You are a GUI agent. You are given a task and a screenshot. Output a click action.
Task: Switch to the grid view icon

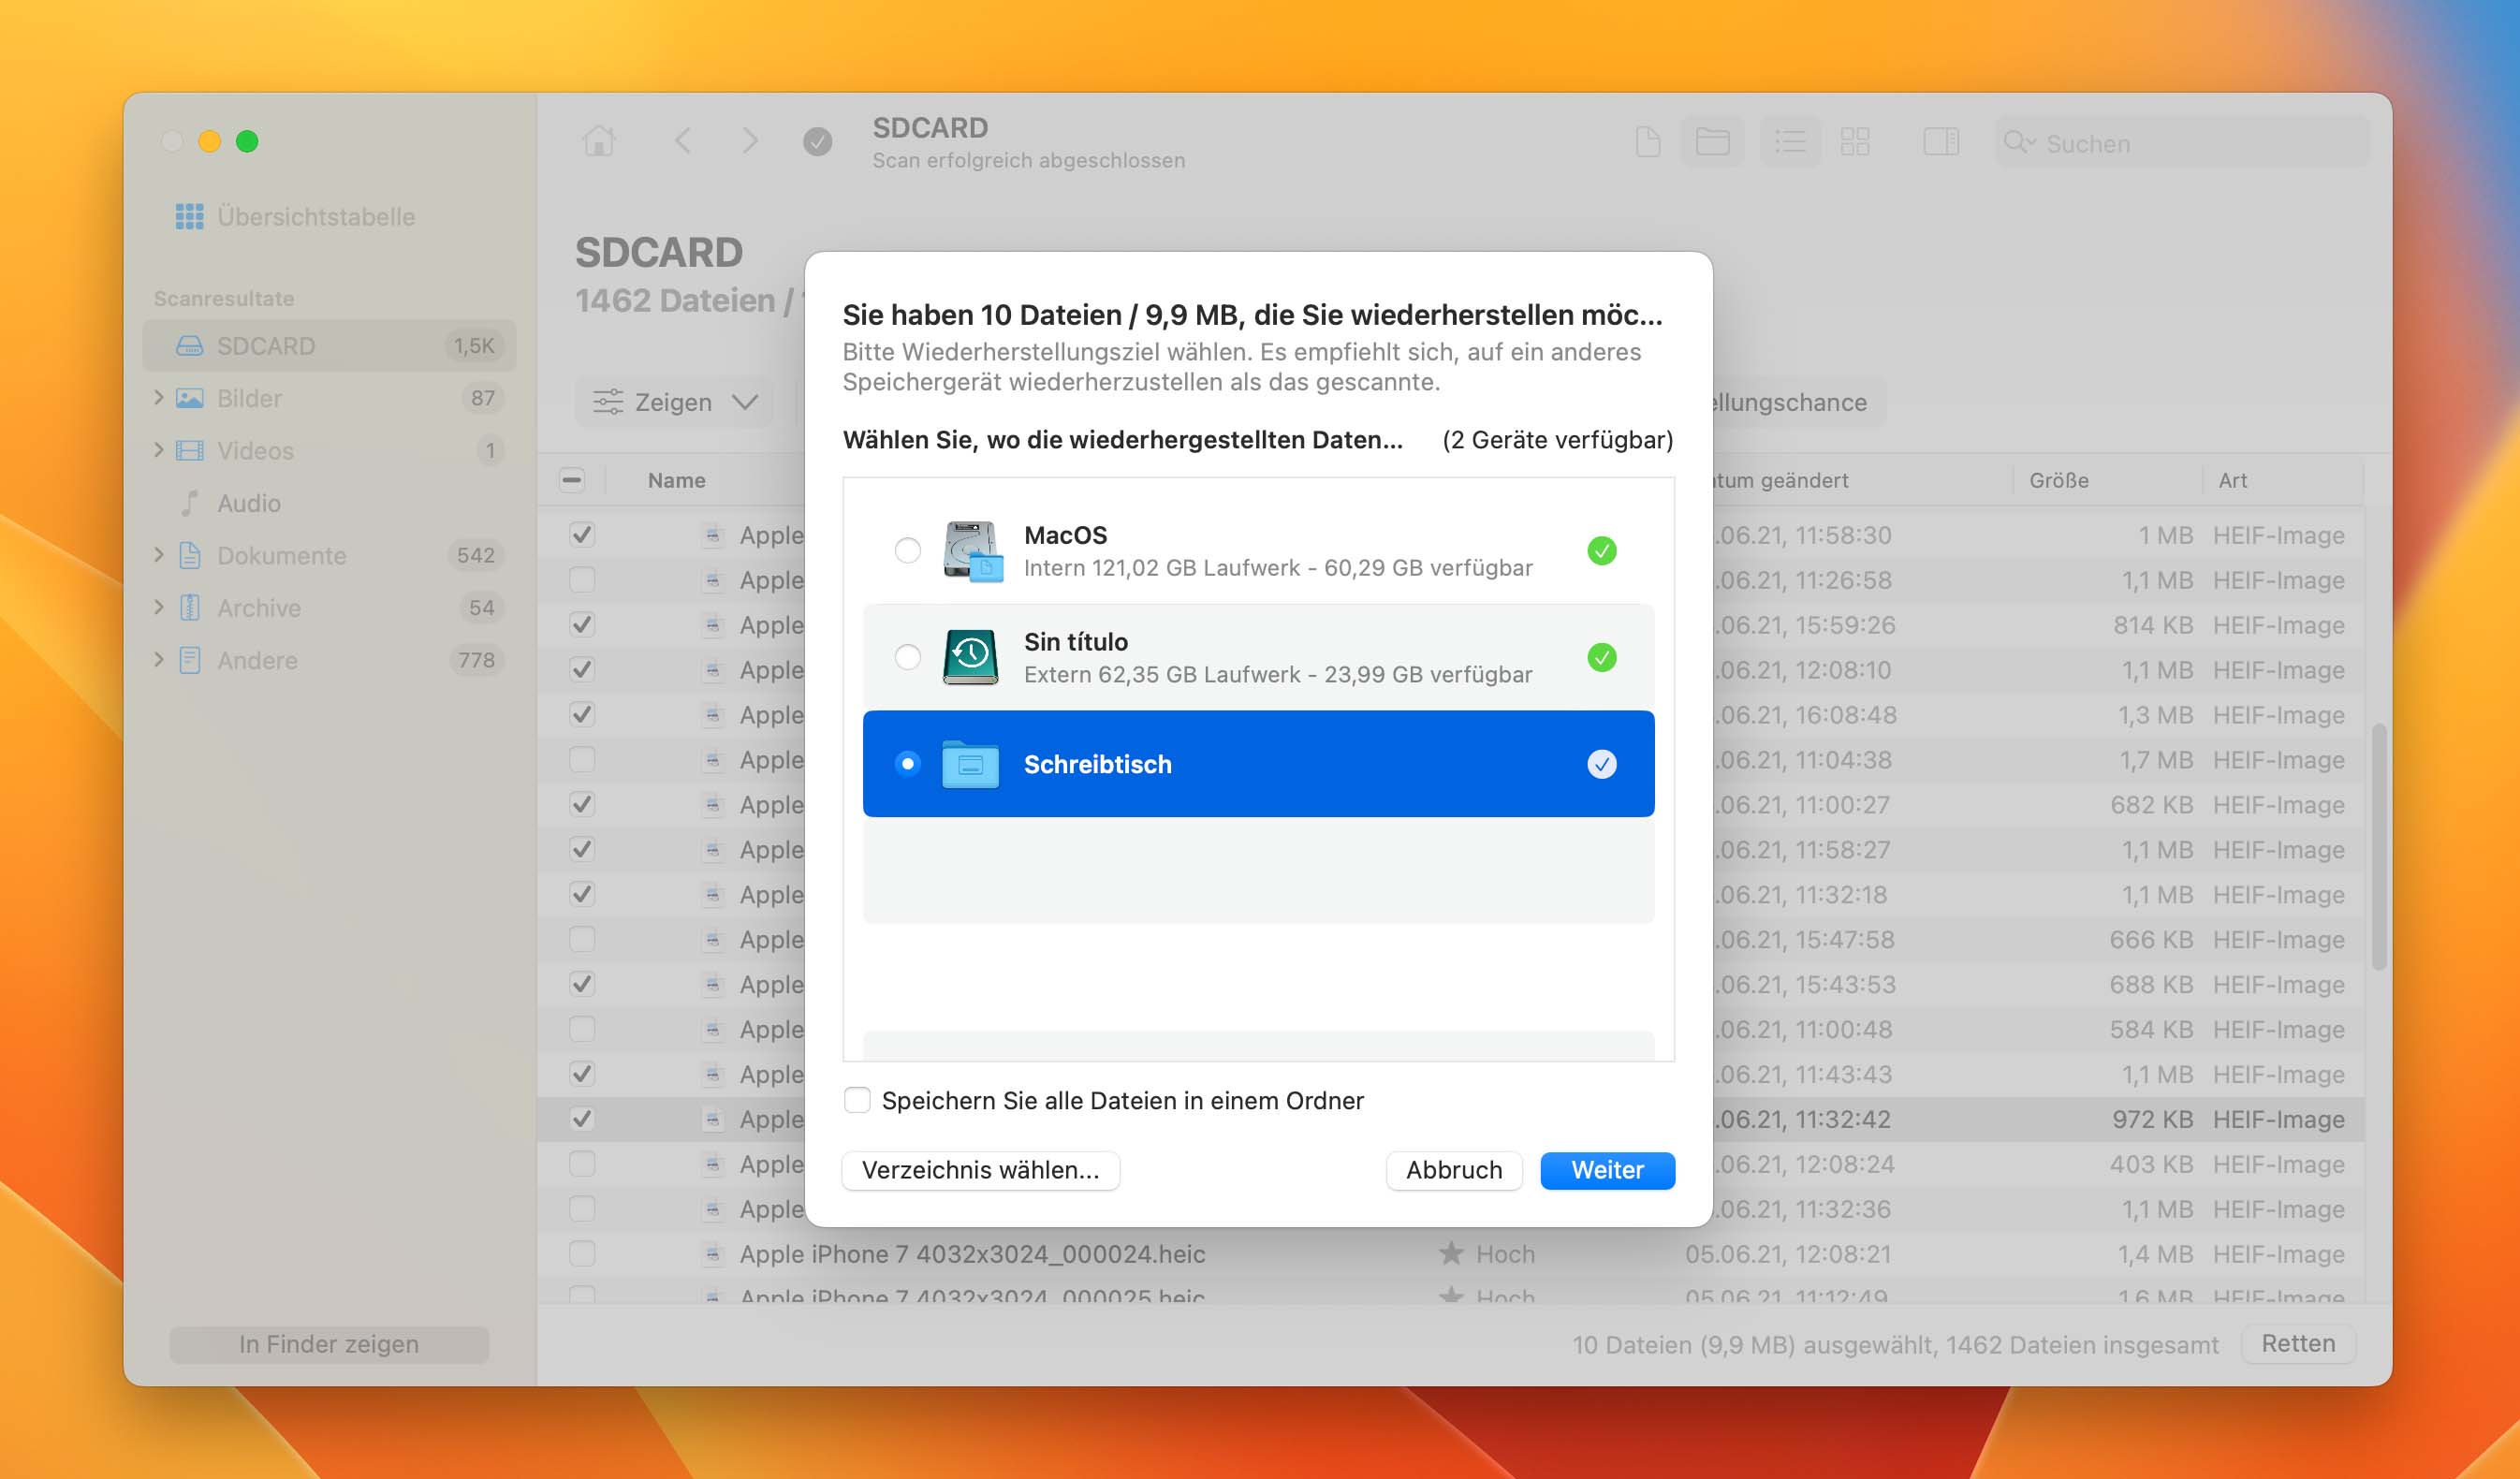pos(1855,141)
